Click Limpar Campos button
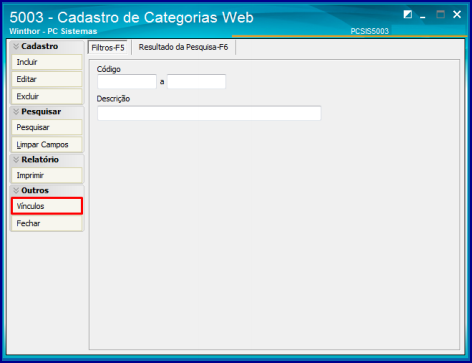The width and height of the screenshot is (472, 363). coord(47,145)
